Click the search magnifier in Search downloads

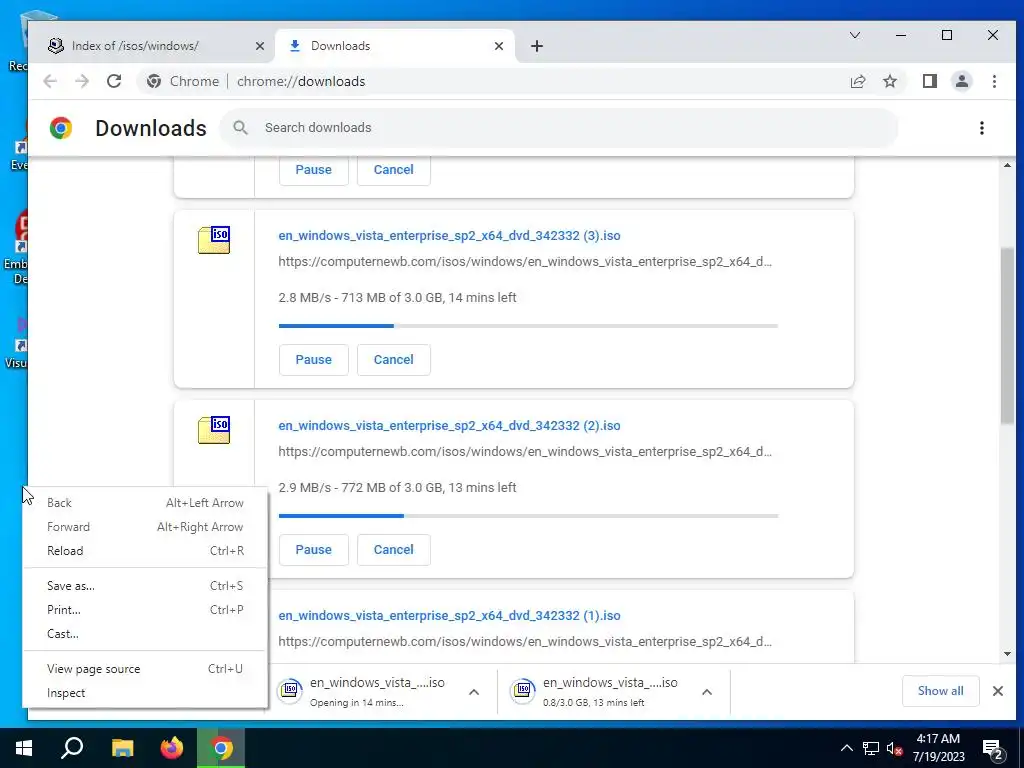(x=240, y=128)
